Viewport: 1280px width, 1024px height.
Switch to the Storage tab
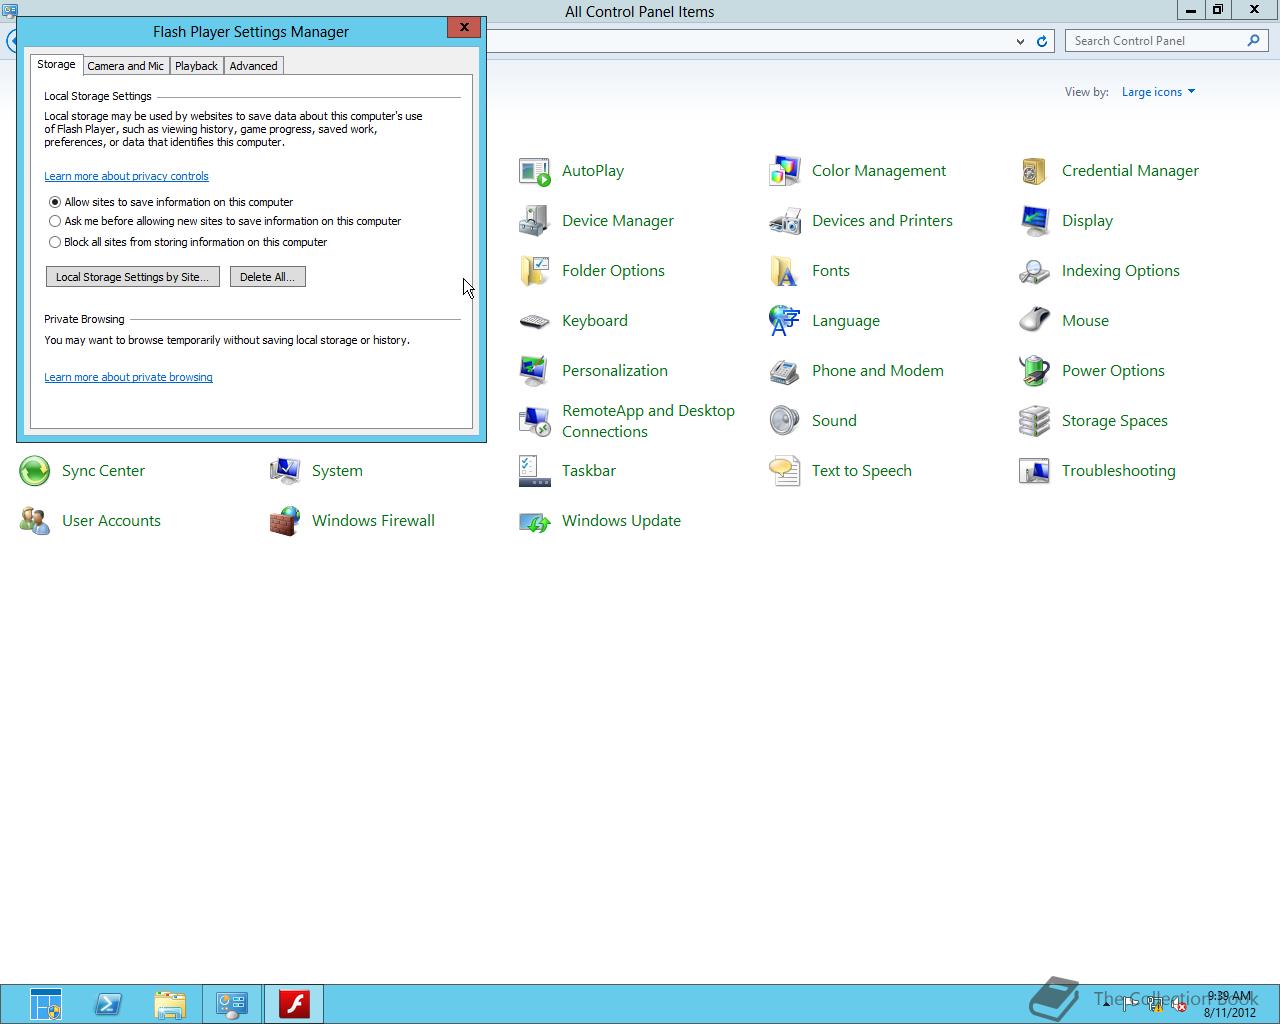click(56, 64)
